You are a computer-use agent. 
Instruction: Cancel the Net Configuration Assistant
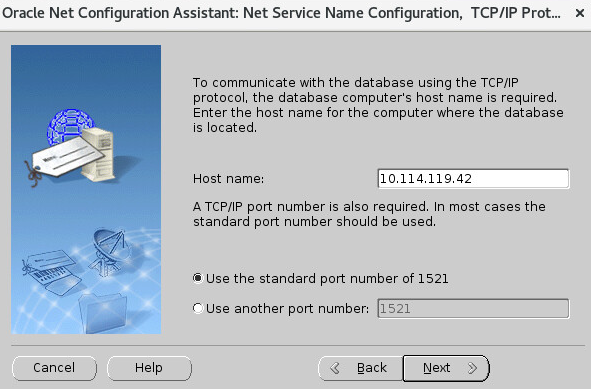pyautogui.click(x=54, y=368)
